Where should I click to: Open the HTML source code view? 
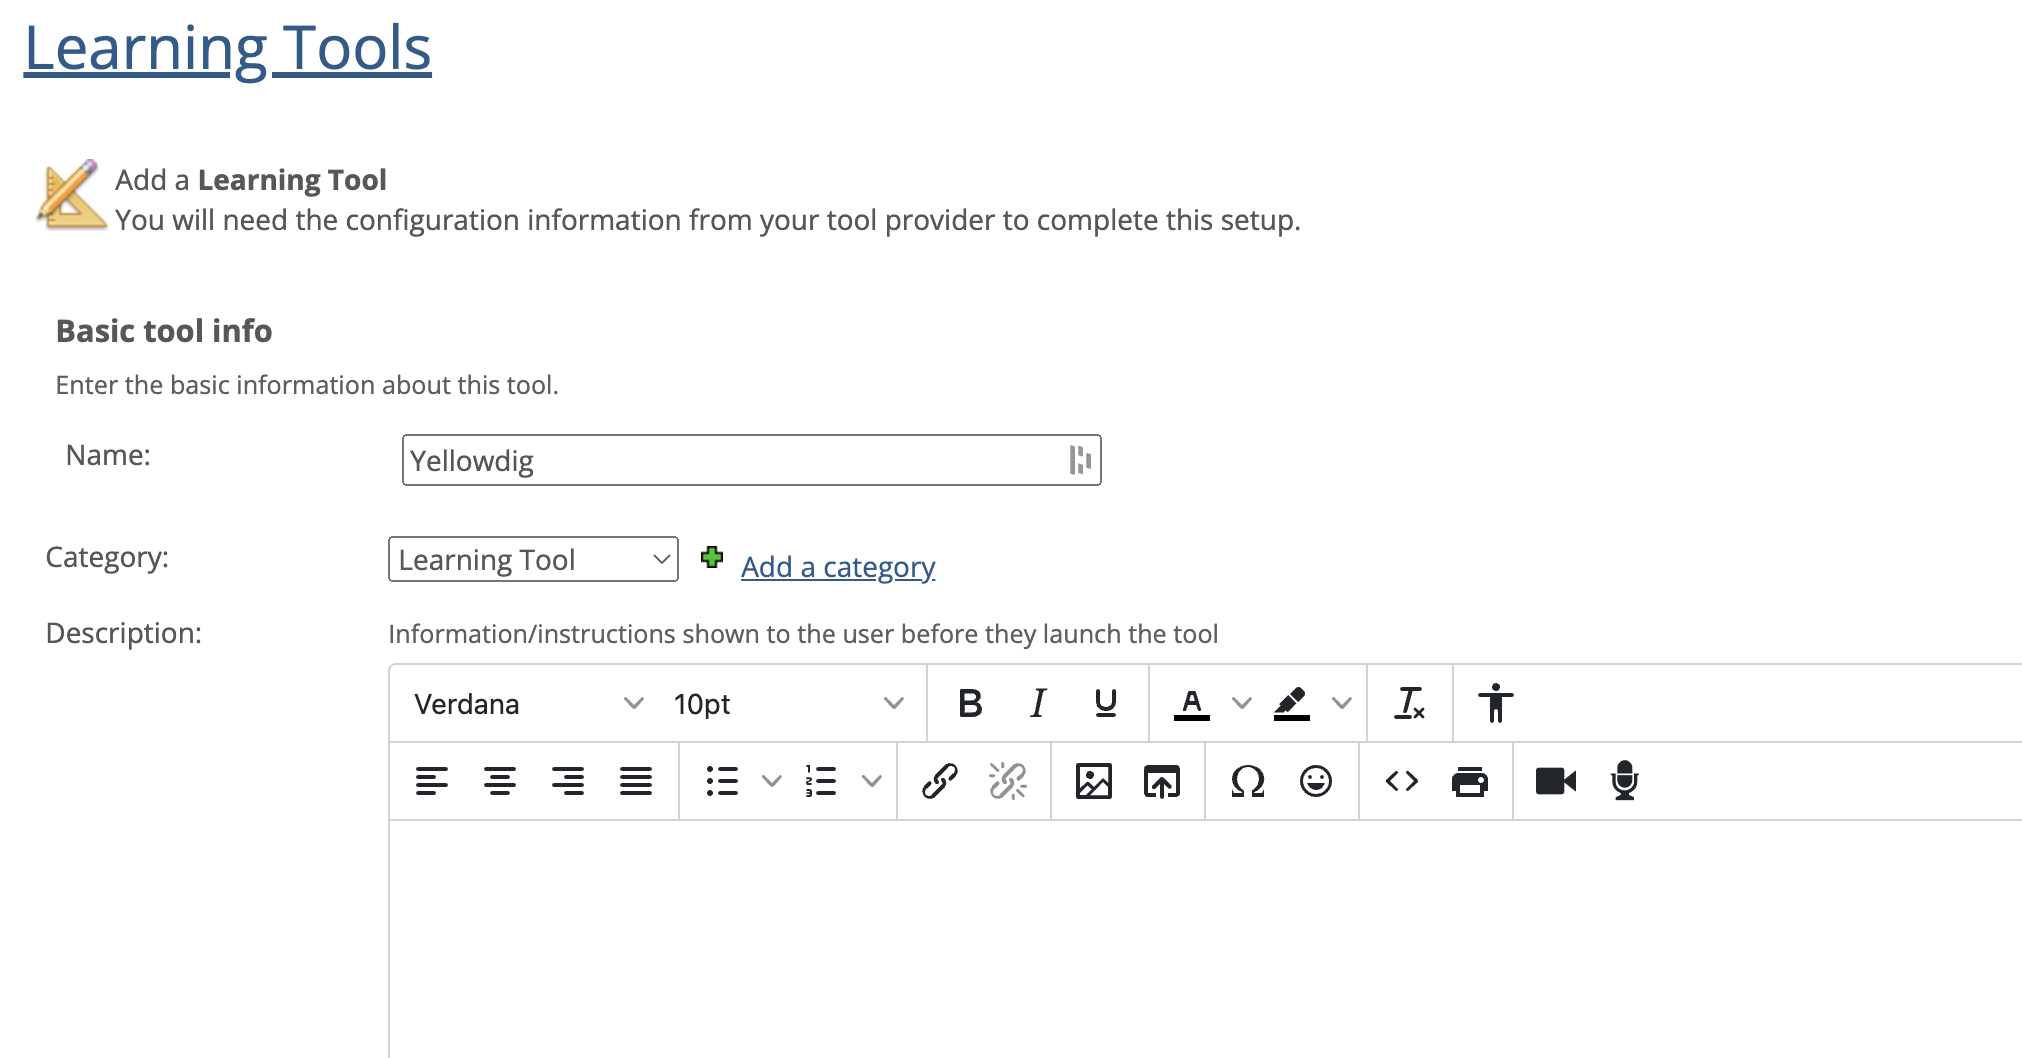pyautogui.click(x=1402, y=781)
